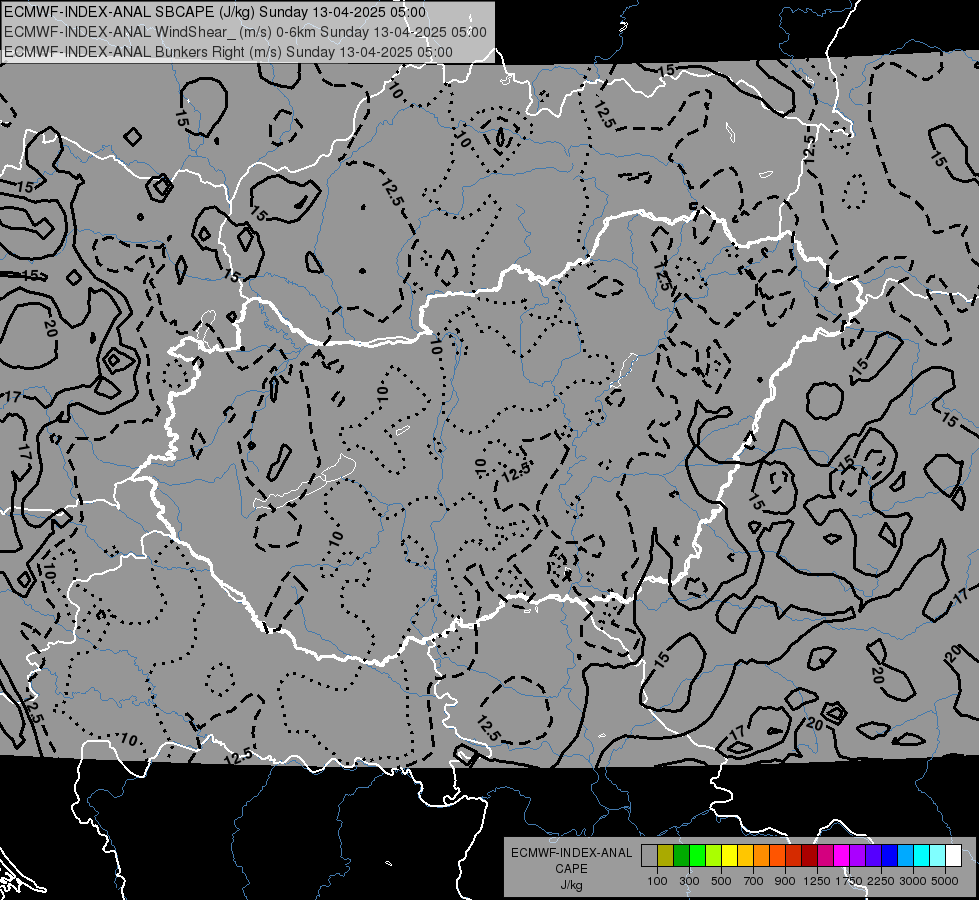Pick the pure blue legend swatch
The width and height of the screenshot is (979, 900).
tap(890, 855)
